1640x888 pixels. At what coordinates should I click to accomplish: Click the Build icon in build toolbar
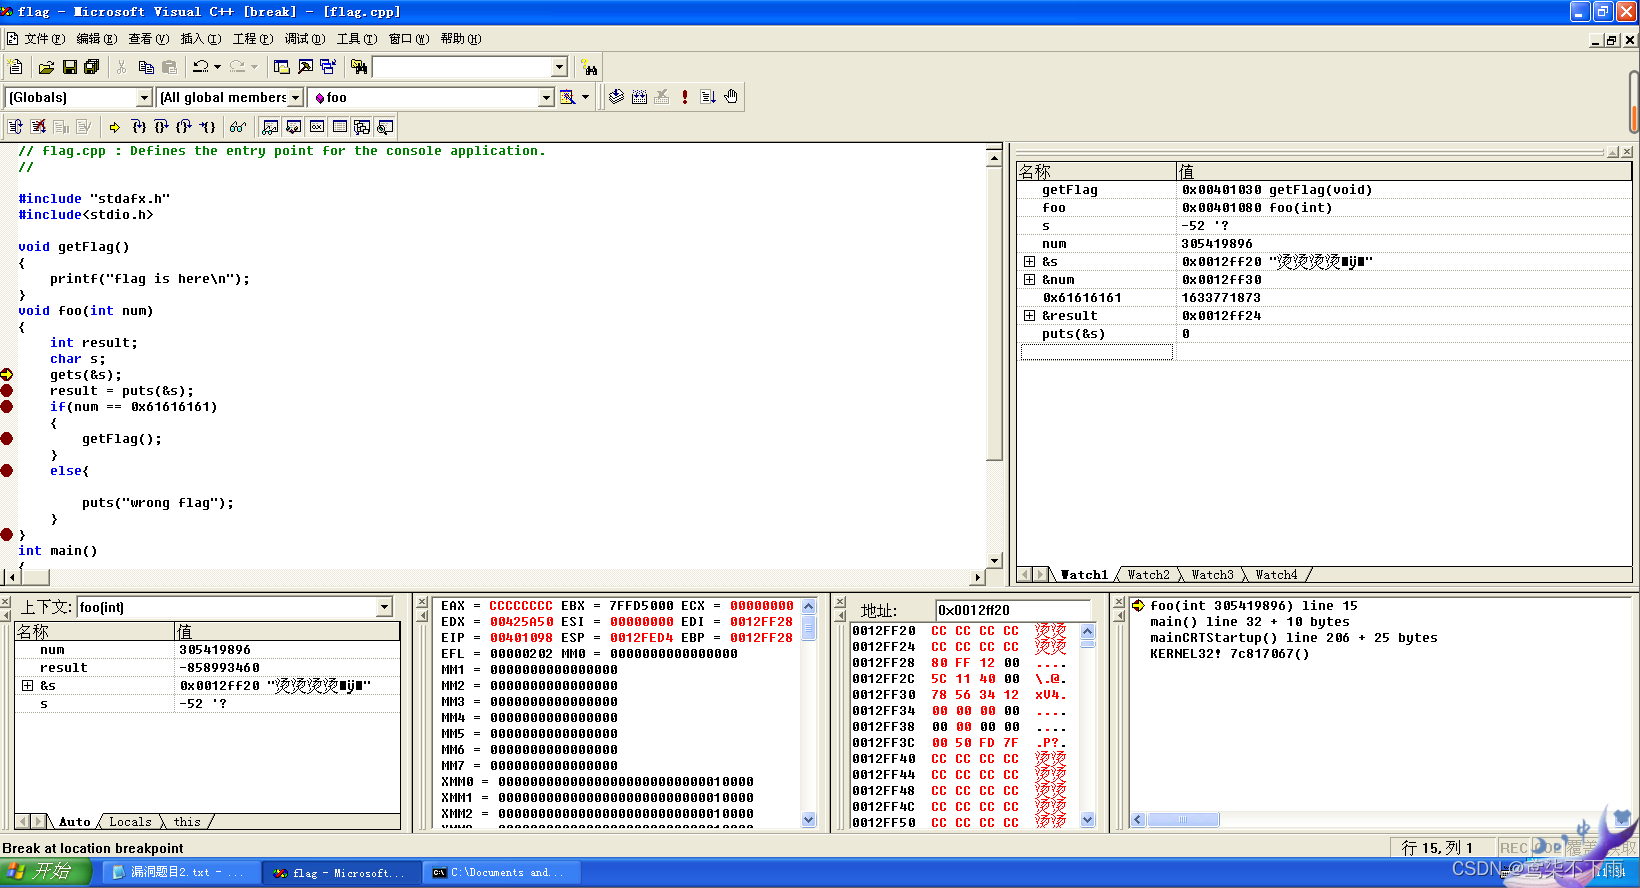639,97
